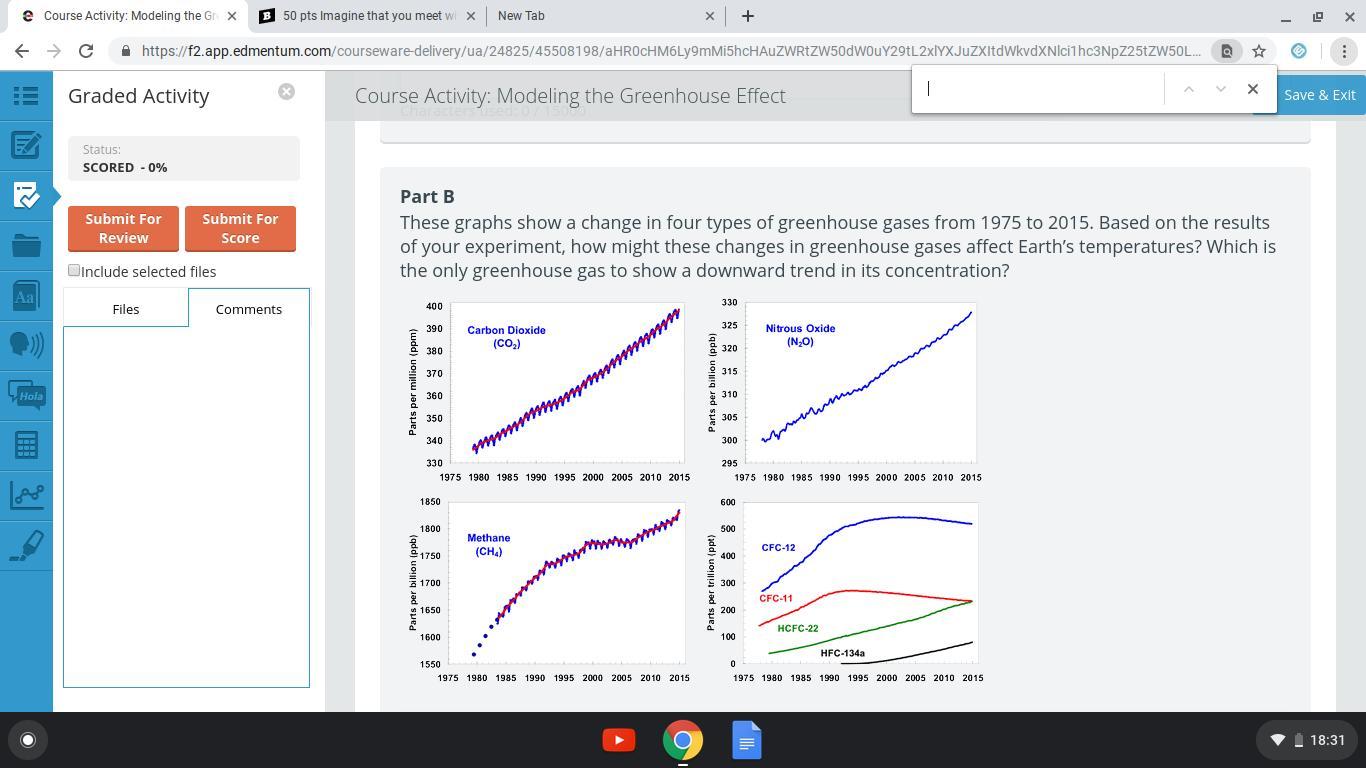Image resolution: width=1366 pixels, height=768 pixels.
Task: Select the graded activity checkmark sidebar icon
Action: pyautogui.click(x=26, y=195)
